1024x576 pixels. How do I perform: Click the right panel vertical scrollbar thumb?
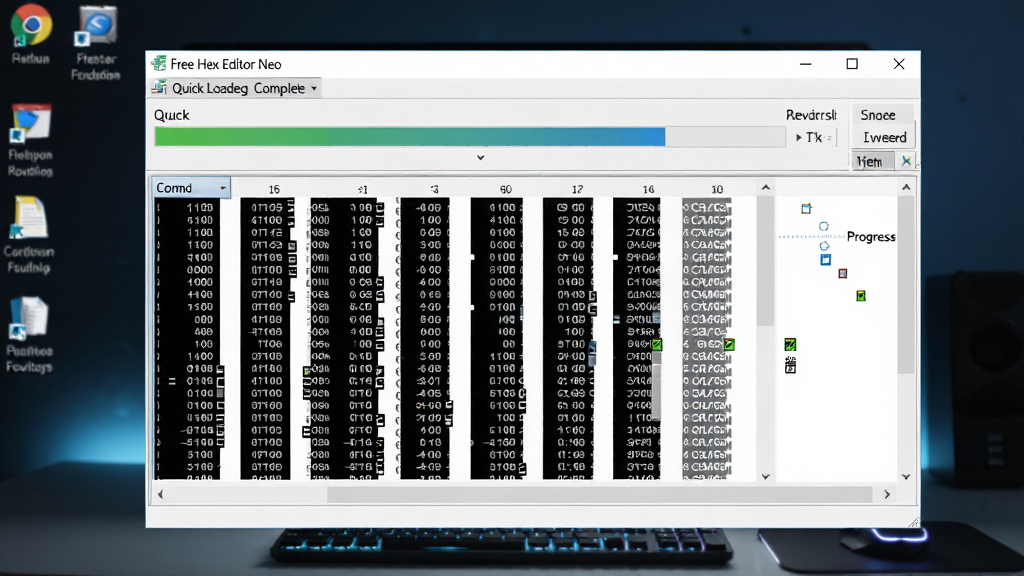point(906,284)
